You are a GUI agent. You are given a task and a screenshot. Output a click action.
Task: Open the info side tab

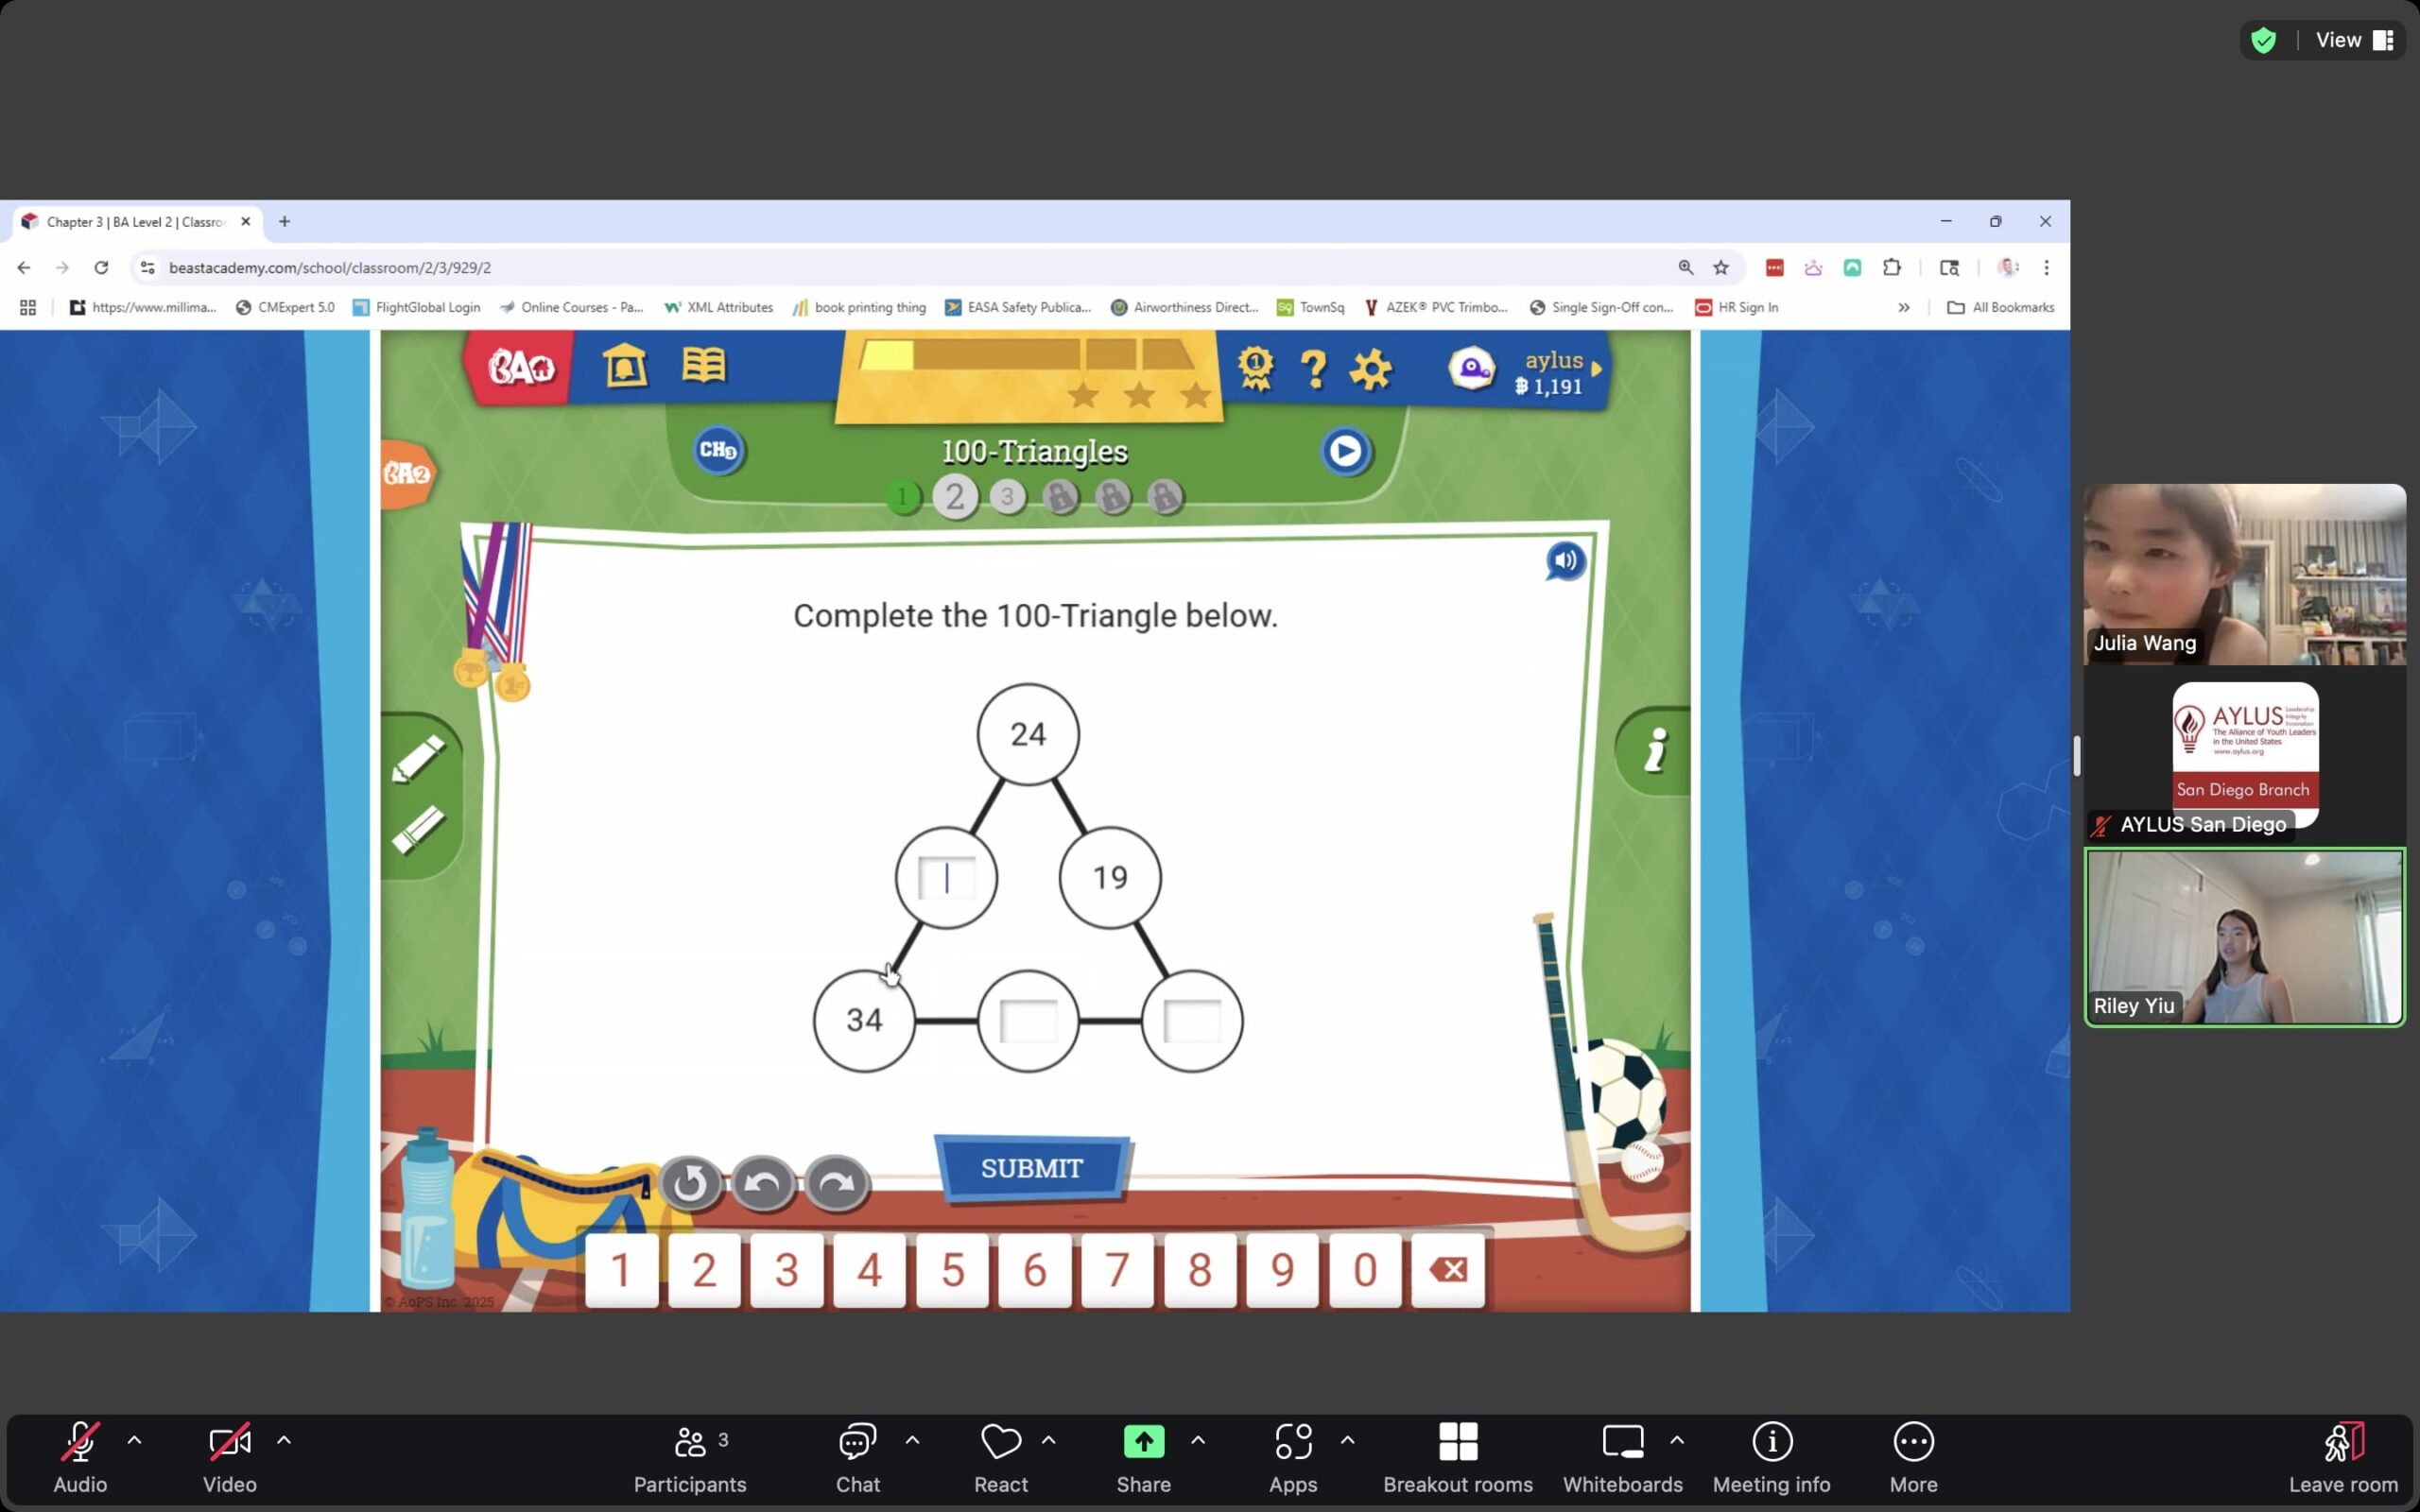[1655, 750]
